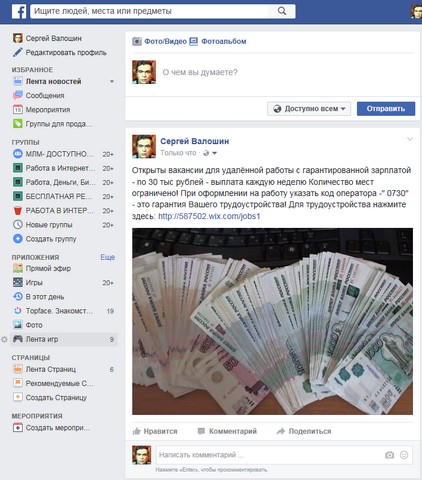Like the post with Нравится
The width and height of the screenshot is (422, 480).
(155, 431)
